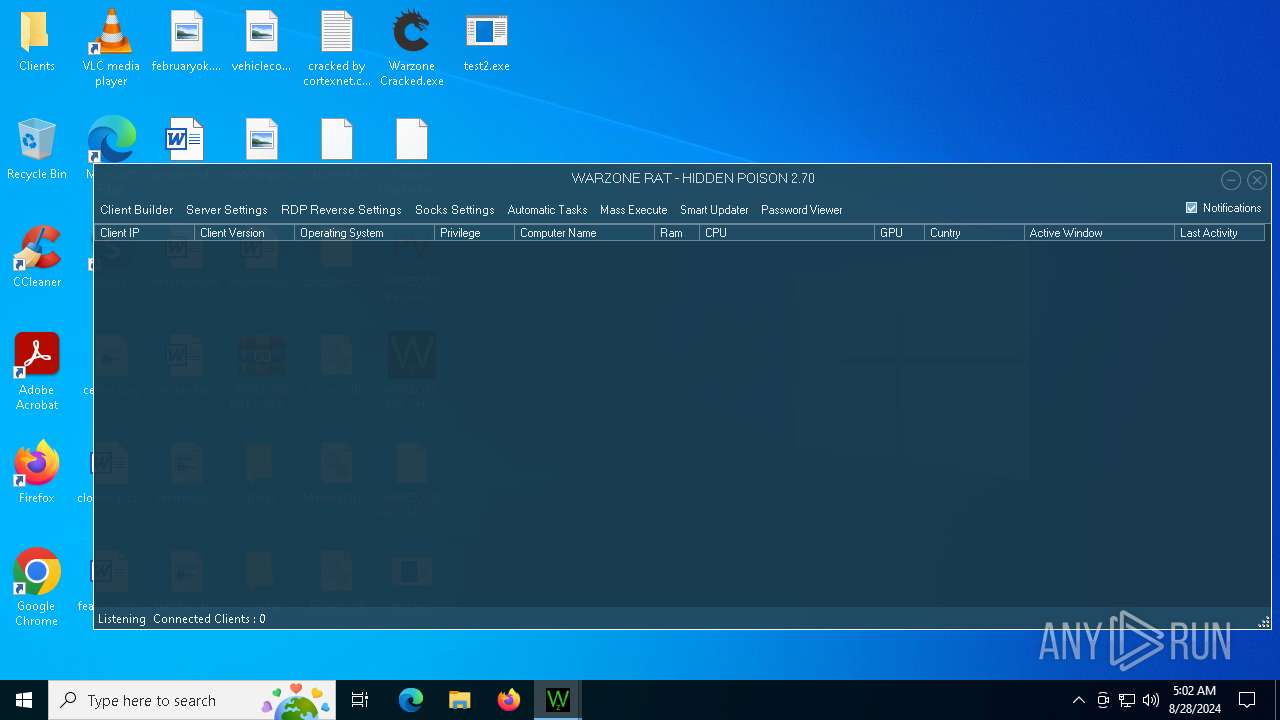Viewport: 1280px width, 720px height.
Task: Sort by GPU column header
Action: (900, 233)
